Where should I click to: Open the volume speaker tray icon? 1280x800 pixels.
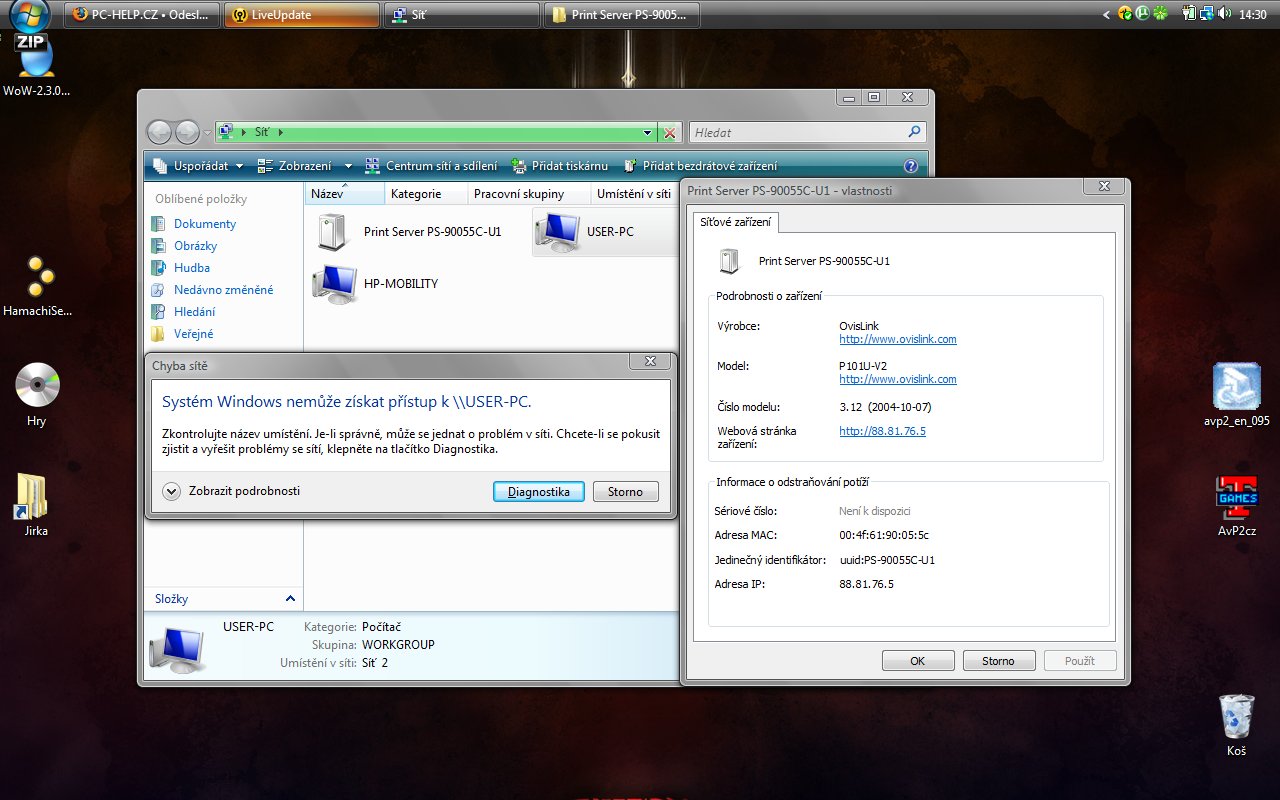tap(1223, 14)
